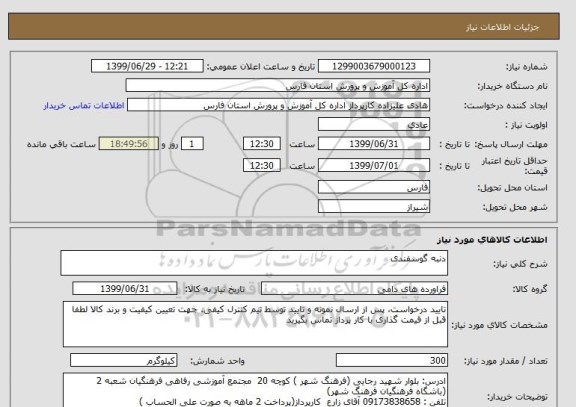Click the need number field 1299003679000123
Screen dimensions: 576x407
coord(374,66)
